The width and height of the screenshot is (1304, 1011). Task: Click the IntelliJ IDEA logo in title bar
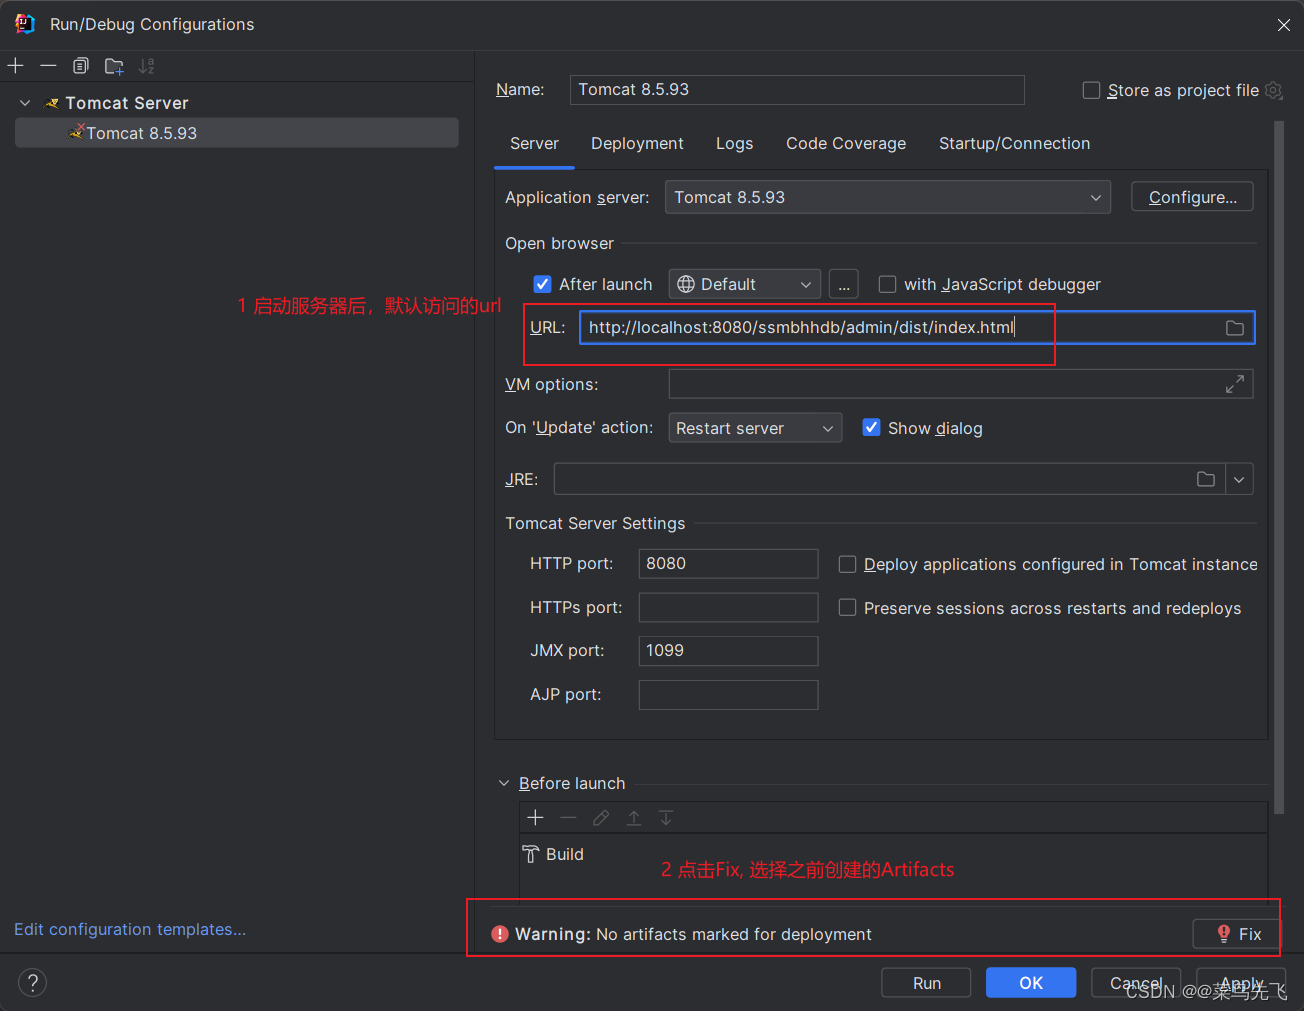pyautogui.click(x=25, y=24)
